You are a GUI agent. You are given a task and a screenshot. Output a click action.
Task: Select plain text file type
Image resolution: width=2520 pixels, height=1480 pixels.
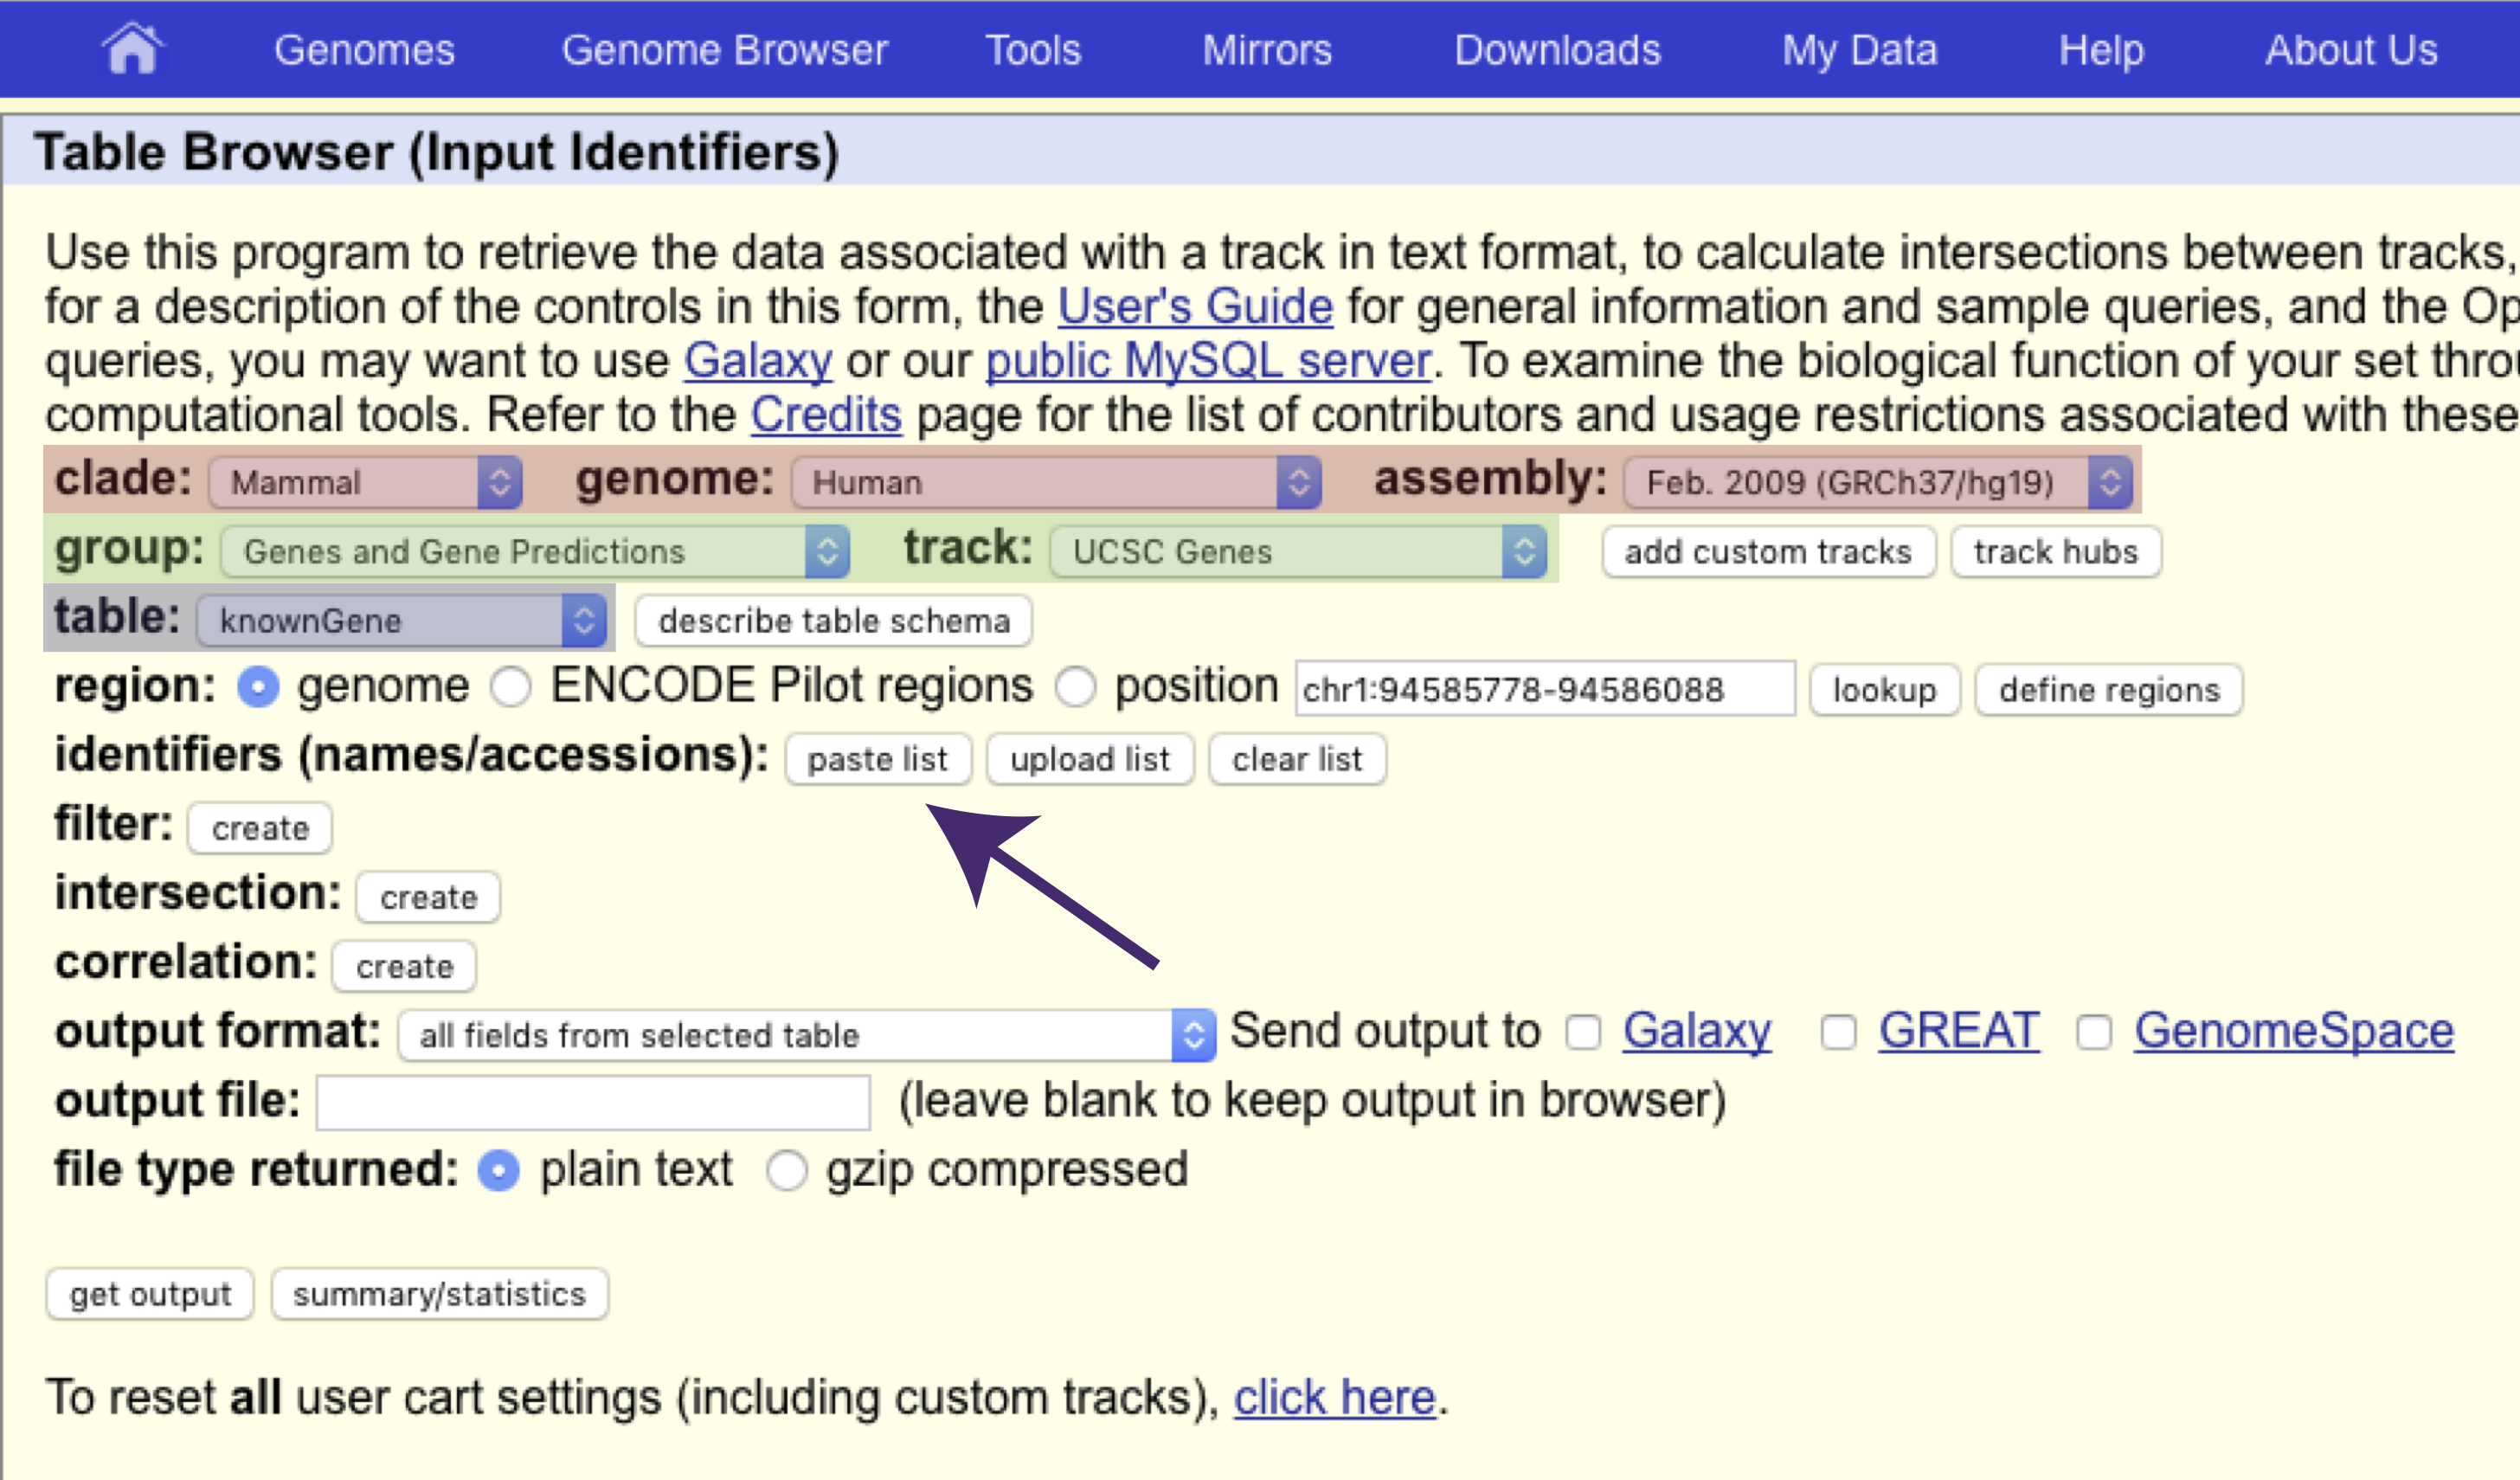498,1170
